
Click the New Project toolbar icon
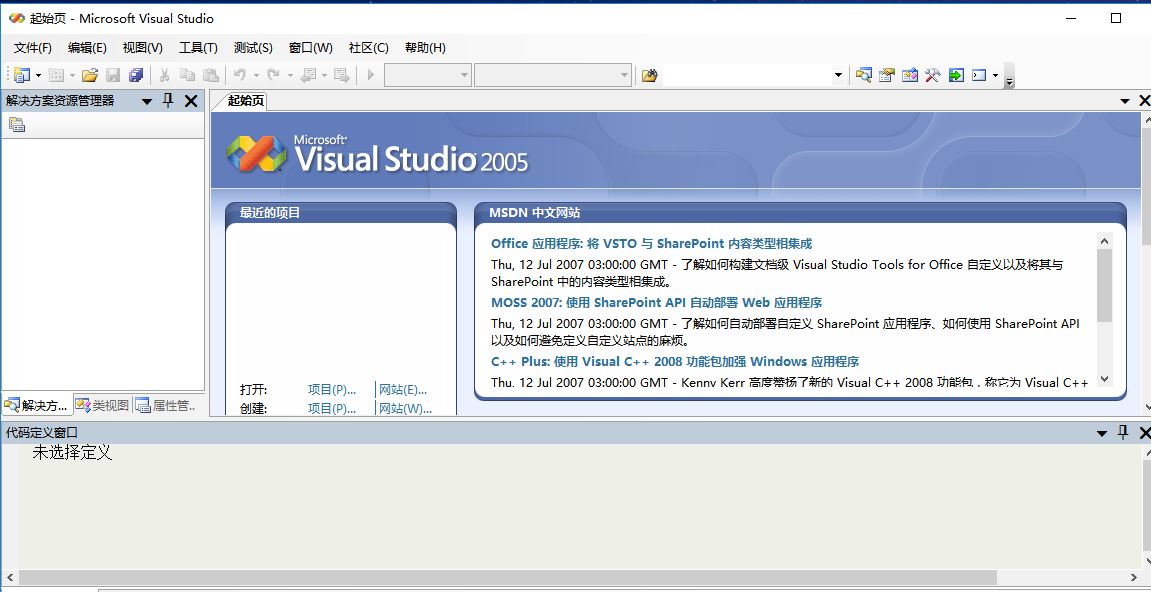coord(21,75)
